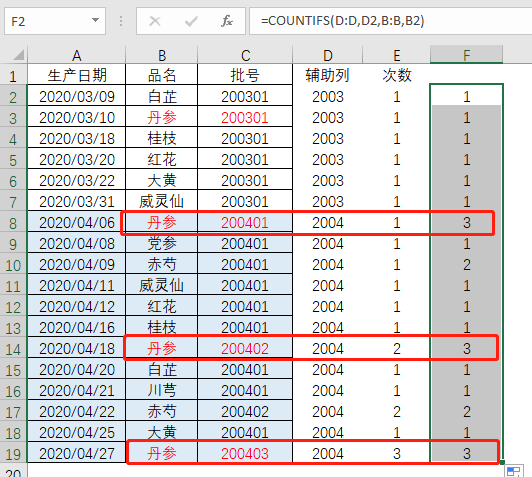Select column E header
The height and width of the screenshot is (477, 532).
click(x=396, y=55)
